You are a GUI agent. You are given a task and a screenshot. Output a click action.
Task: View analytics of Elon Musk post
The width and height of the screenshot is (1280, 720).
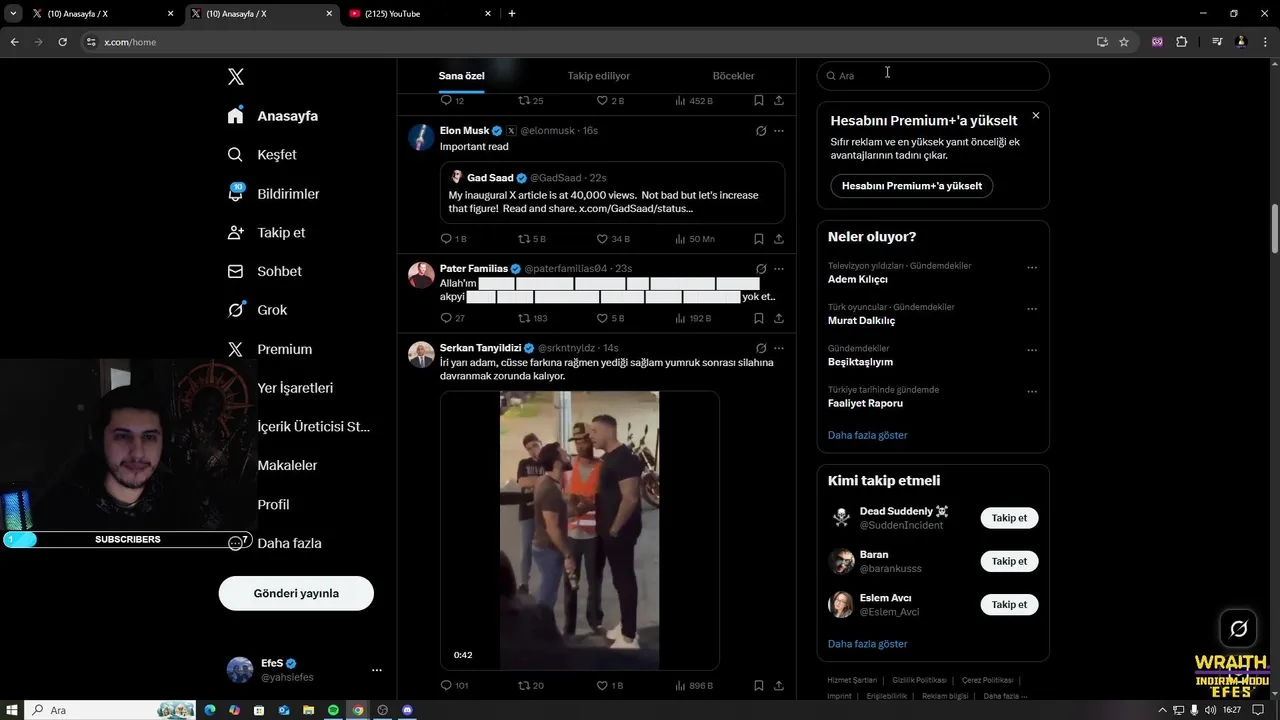pos(695,239)
